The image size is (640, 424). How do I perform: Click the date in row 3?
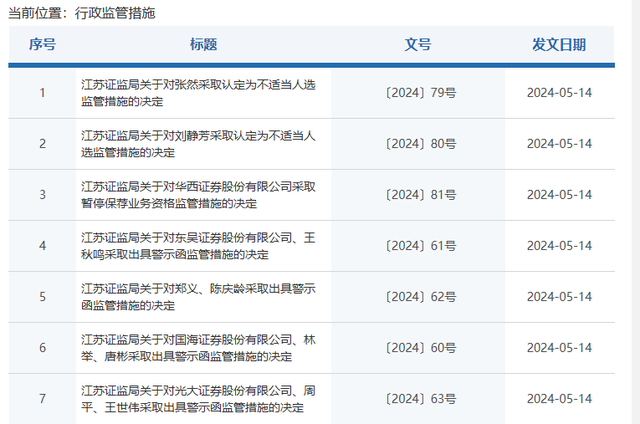tap(559, 195)
